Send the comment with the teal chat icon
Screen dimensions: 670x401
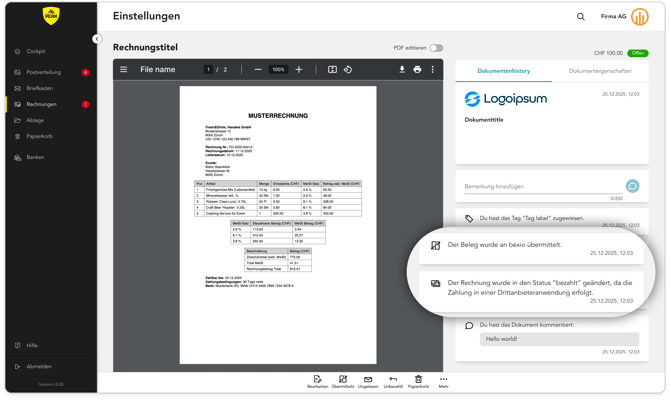click(632, 187)
